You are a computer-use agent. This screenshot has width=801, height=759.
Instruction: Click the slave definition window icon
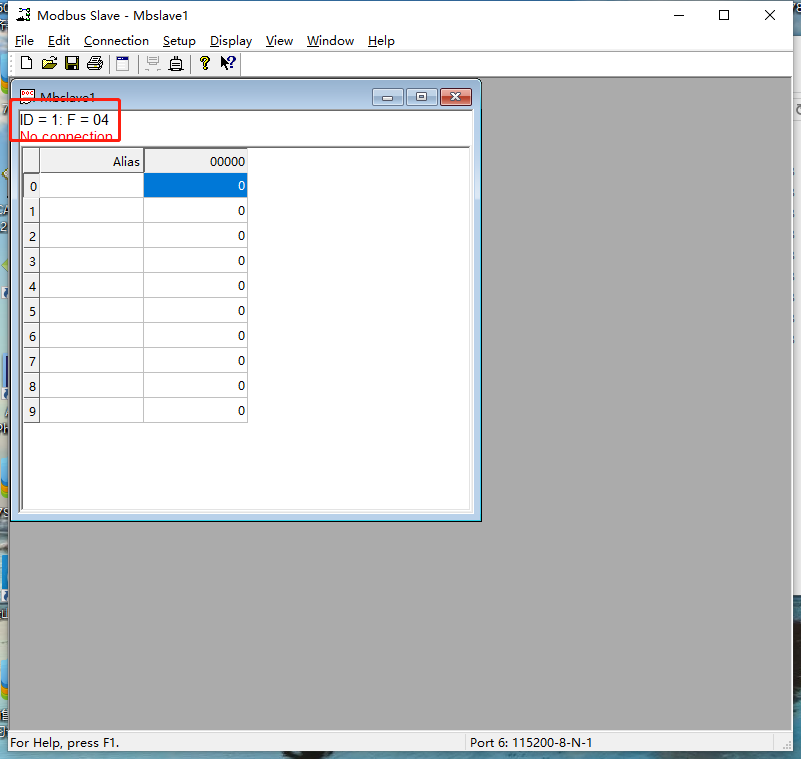(123, 64)
